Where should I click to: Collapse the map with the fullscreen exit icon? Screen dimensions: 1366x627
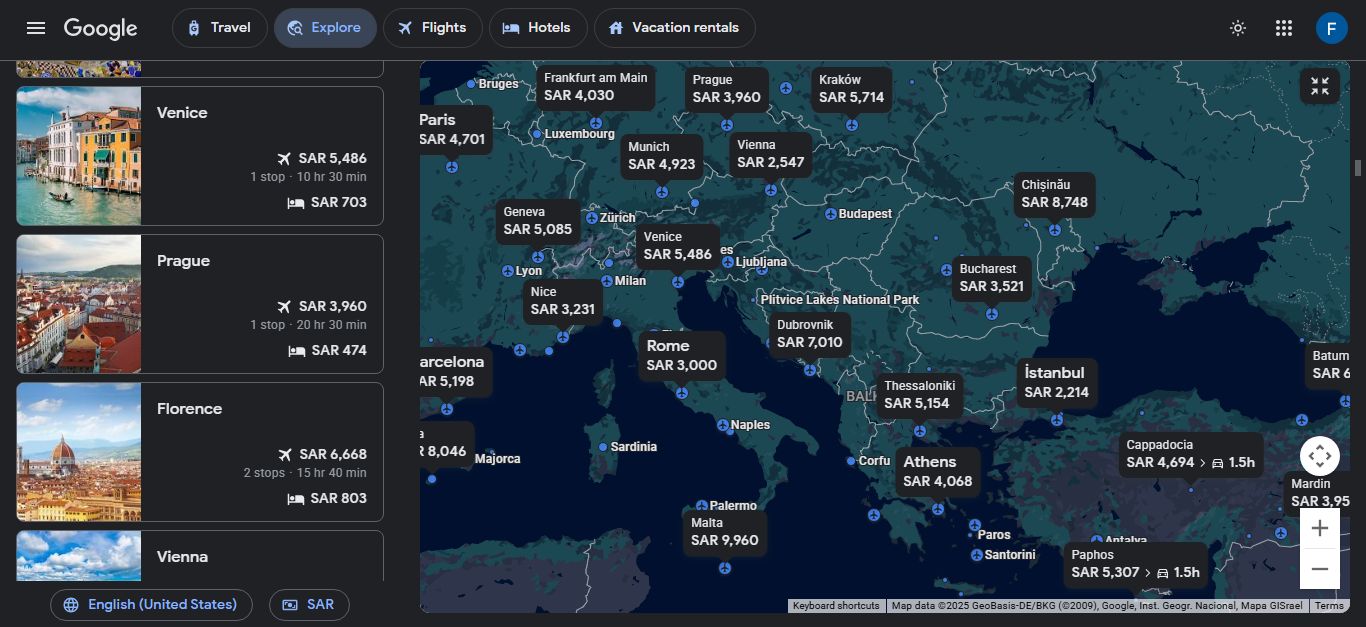point(1319,86)
